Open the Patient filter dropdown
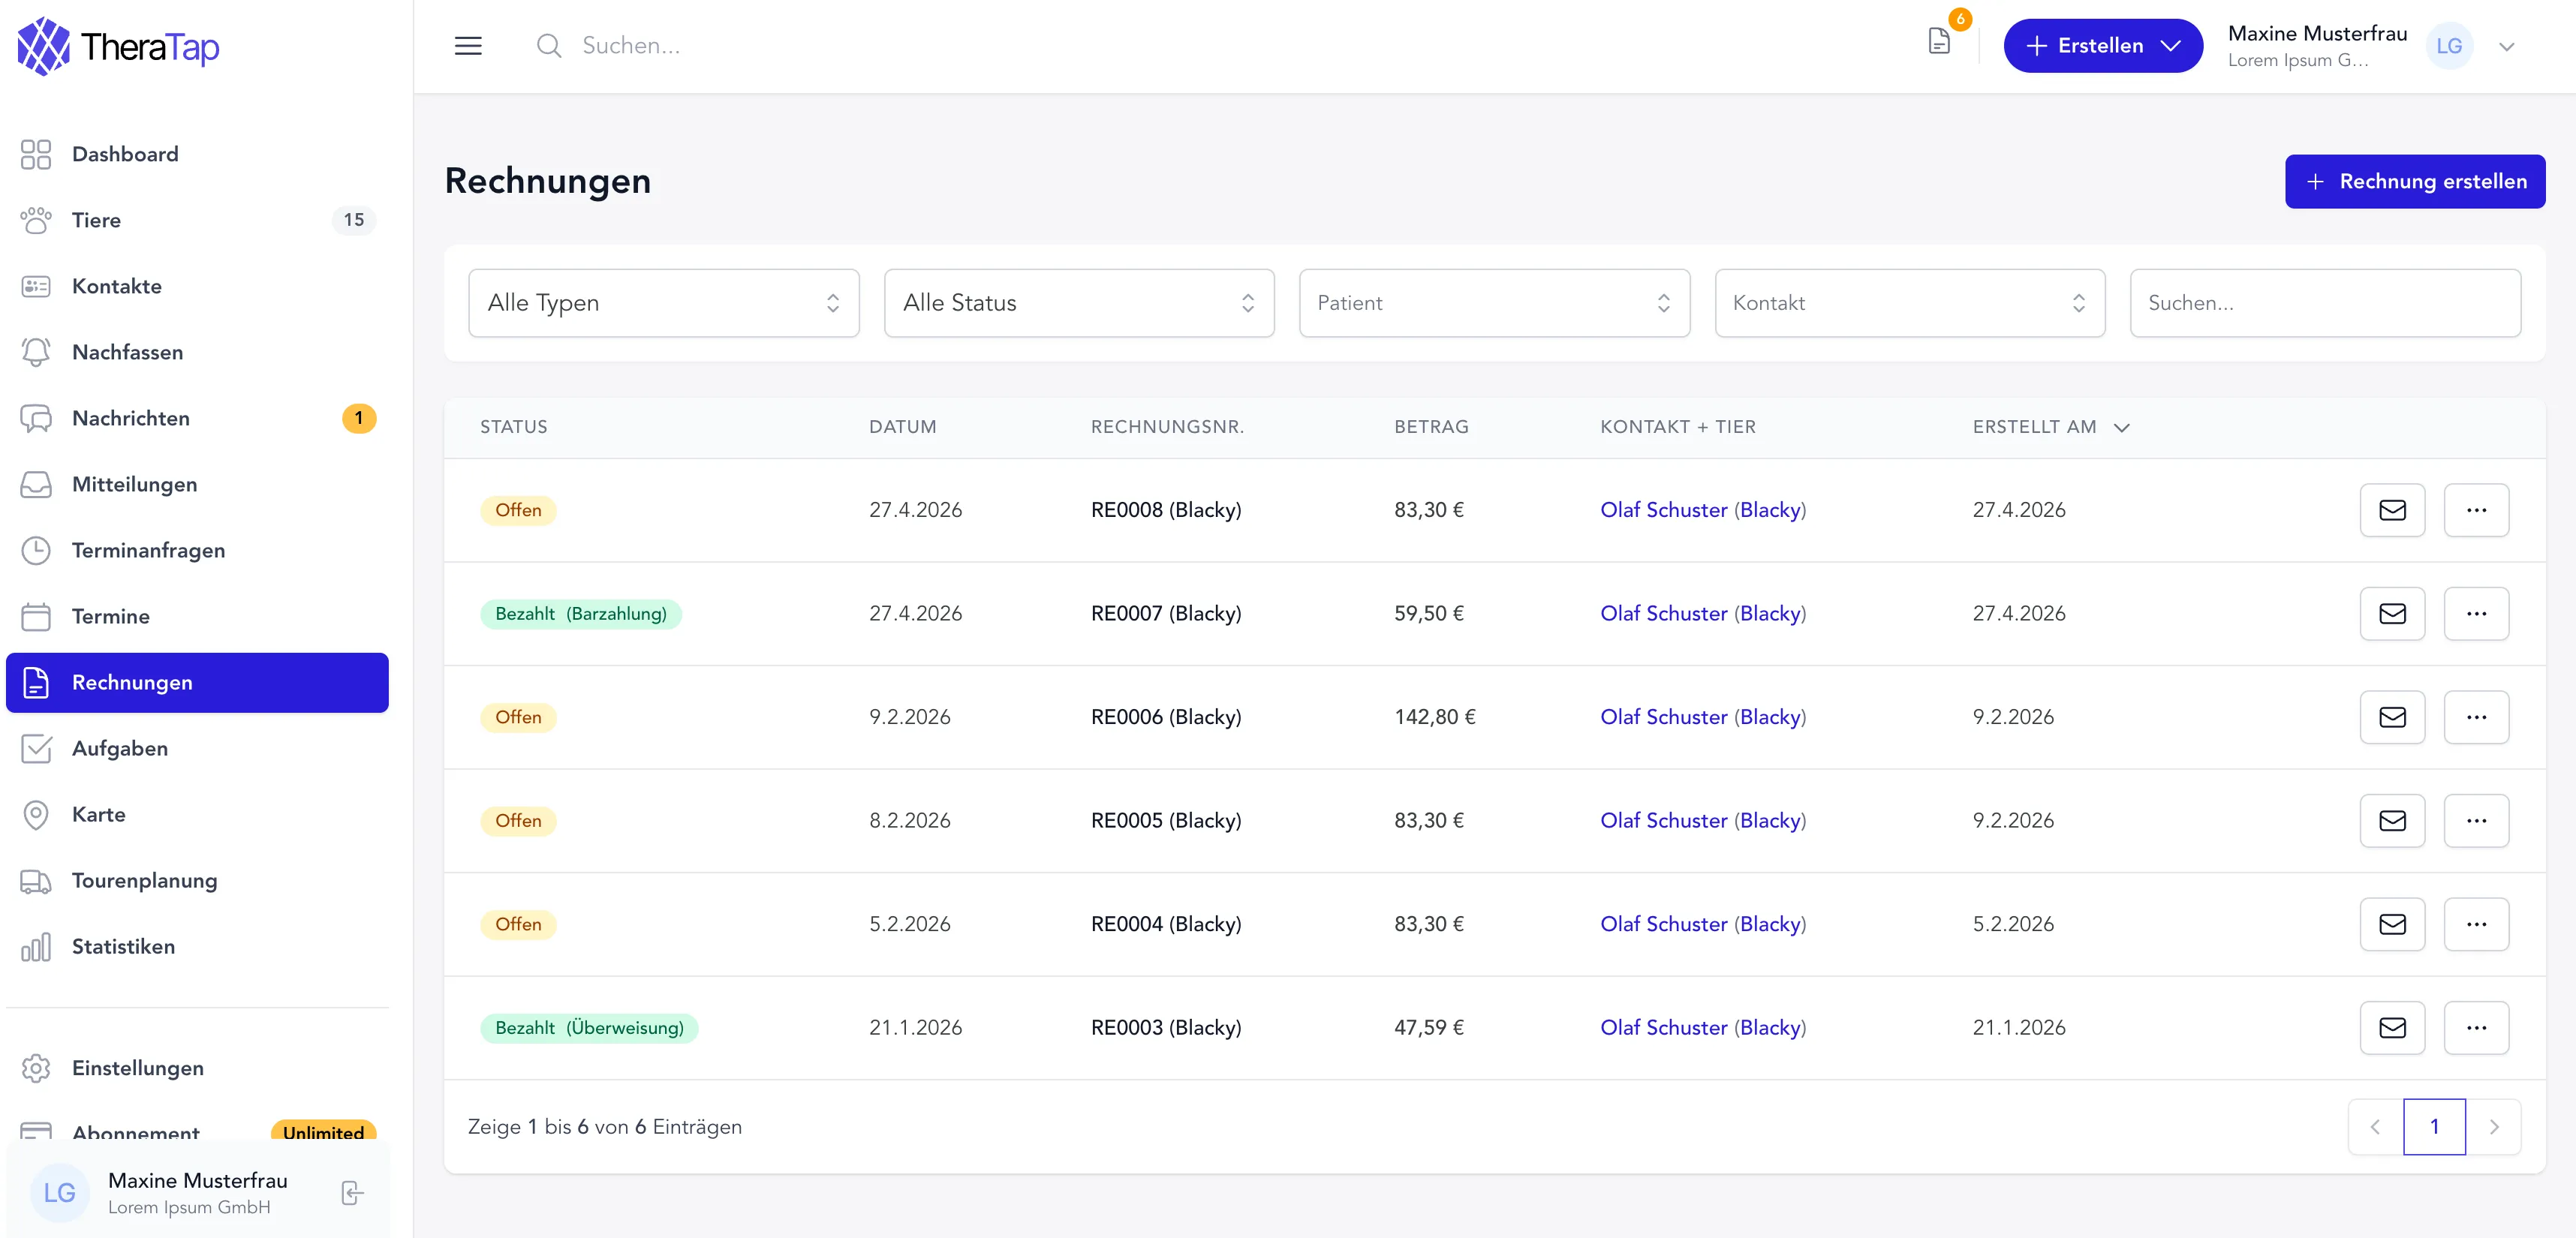 (x=1494, y=303)
